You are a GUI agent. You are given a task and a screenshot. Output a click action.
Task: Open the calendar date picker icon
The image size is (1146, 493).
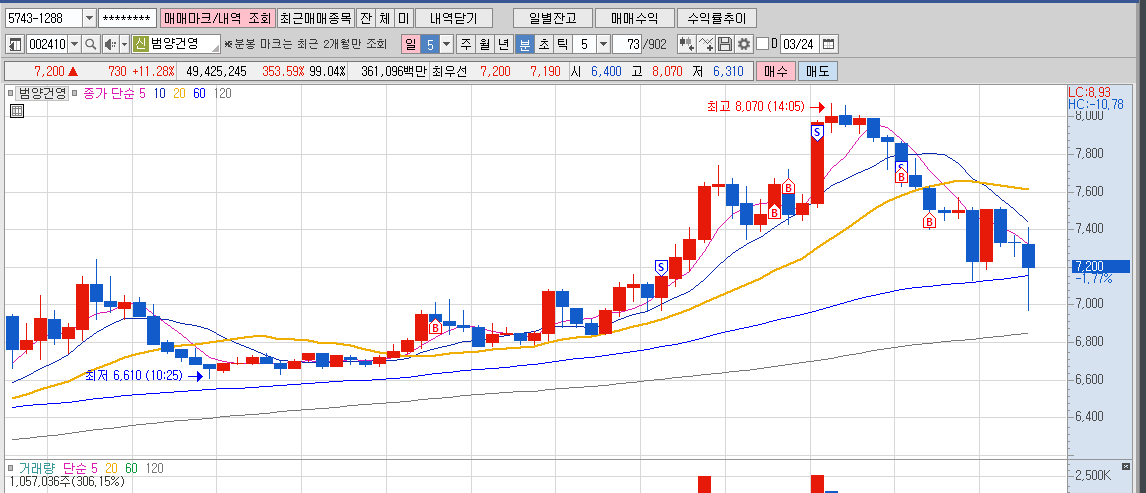(828, 45)
